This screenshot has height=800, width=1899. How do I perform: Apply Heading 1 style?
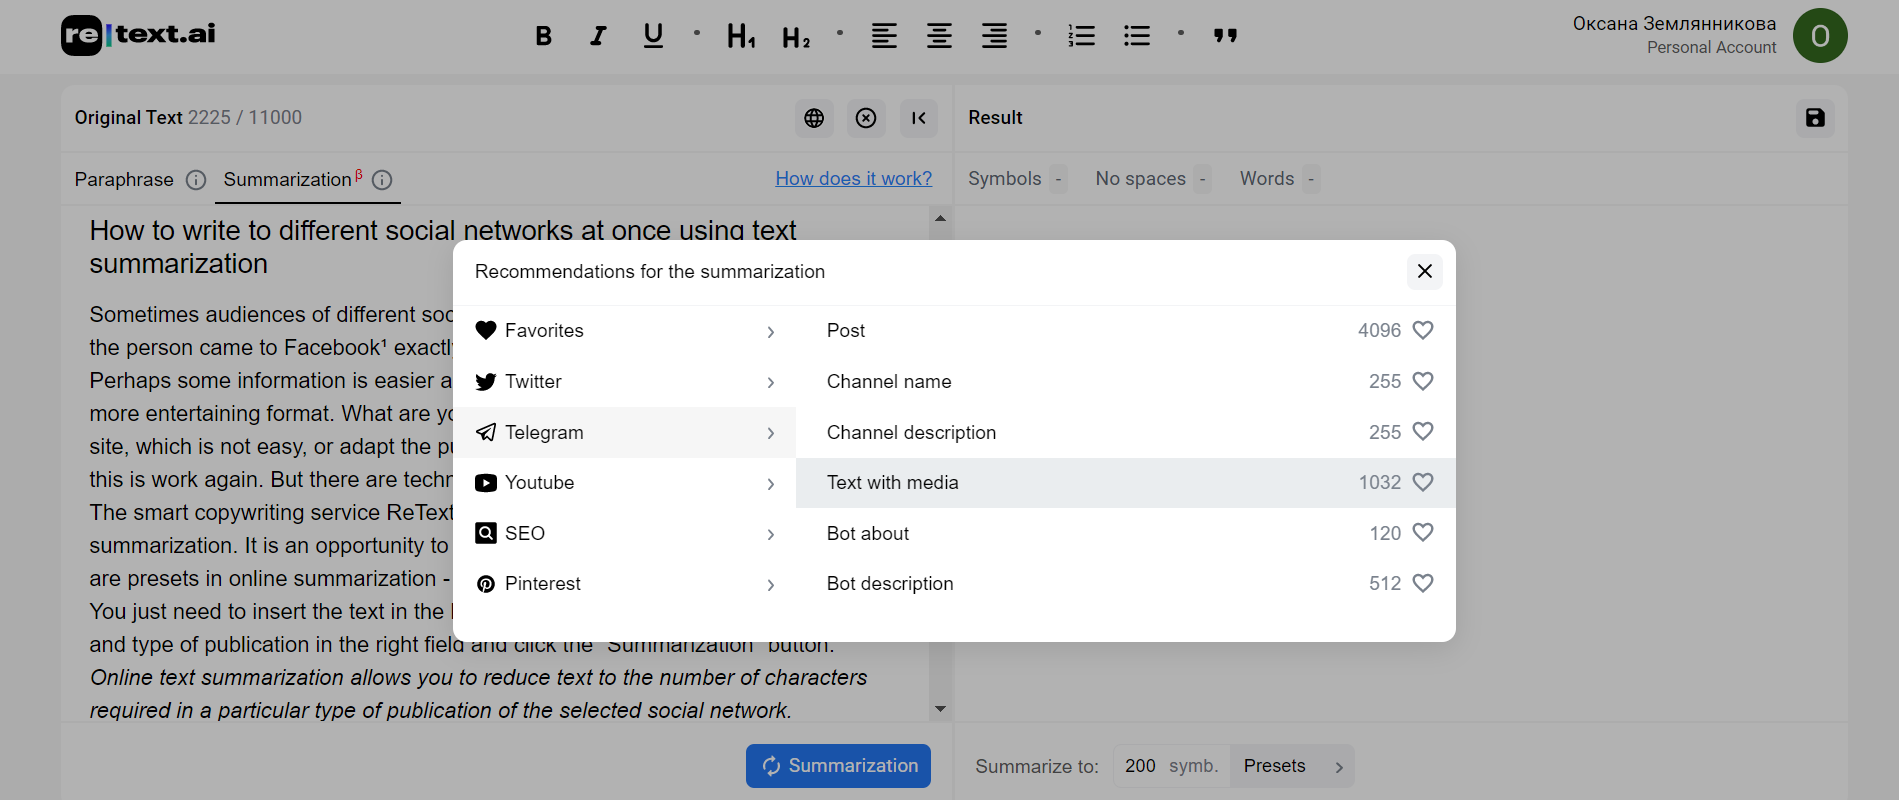741,37
